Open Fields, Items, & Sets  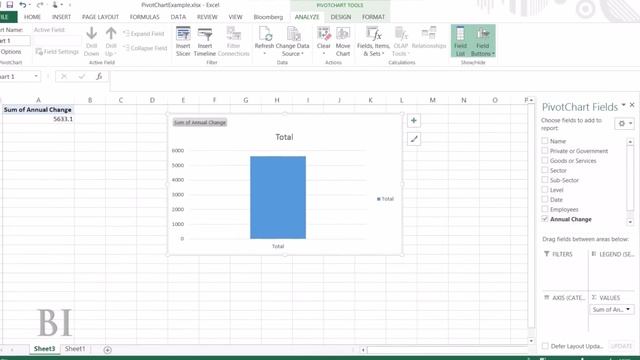coord(373,42)
